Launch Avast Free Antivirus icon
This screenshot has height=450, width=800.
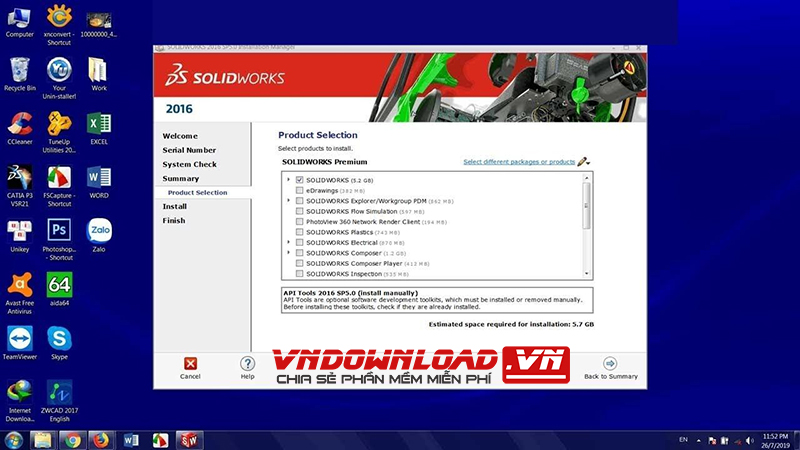[19, 293]
